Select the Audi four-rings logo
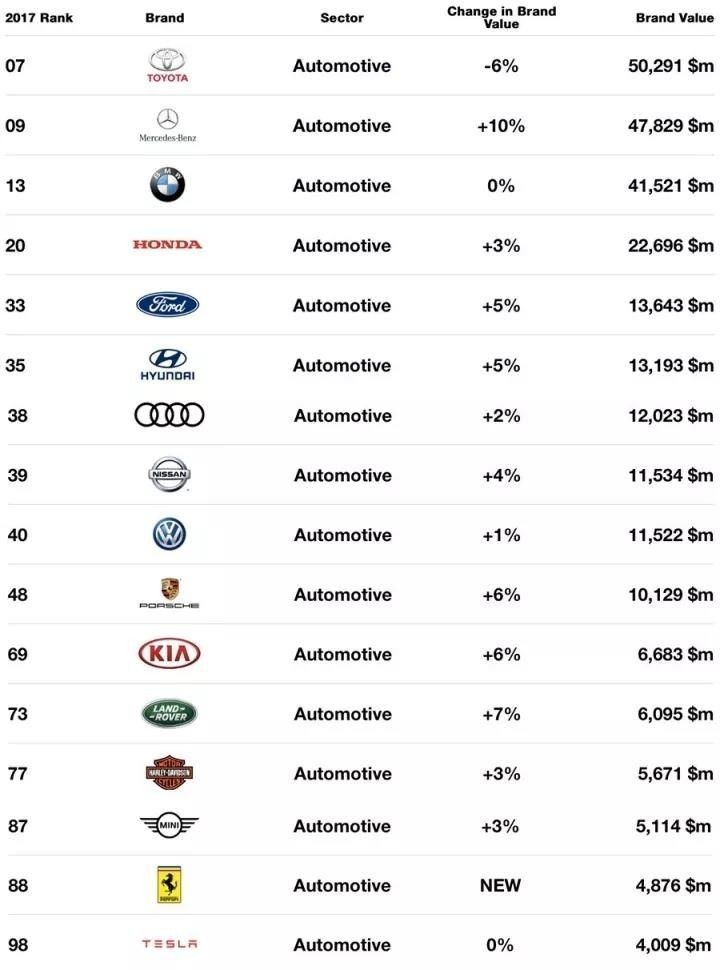This screenshot has height=970, width=720. point(169,415)
